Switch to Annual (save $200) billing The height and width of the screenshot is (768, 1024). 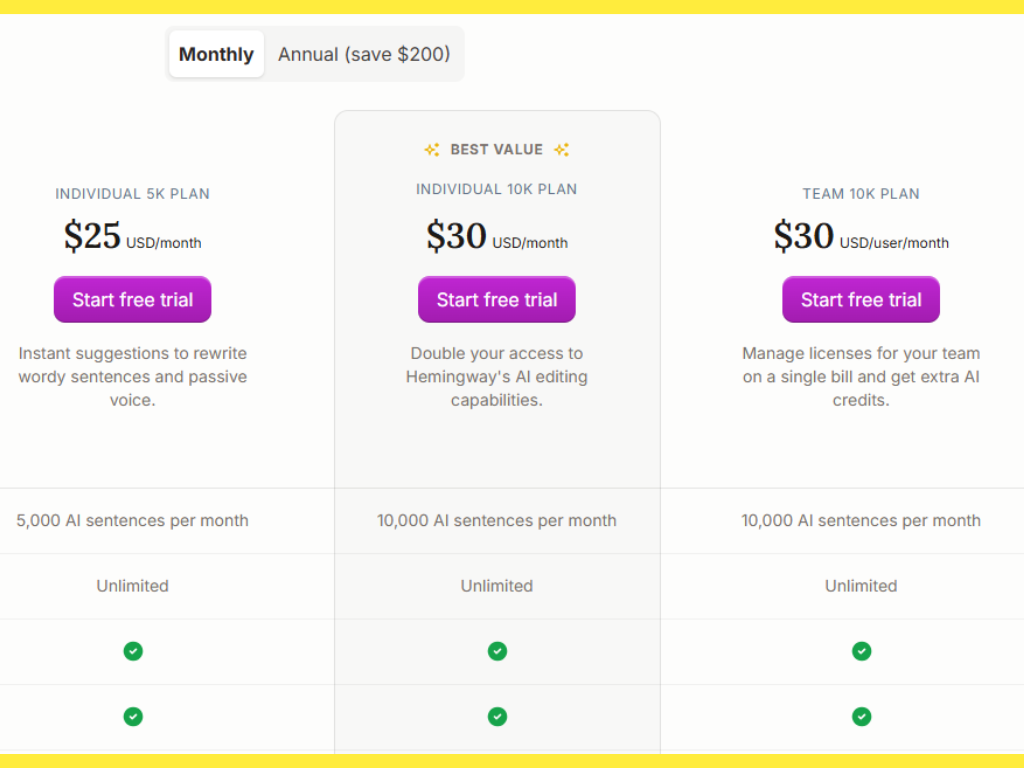364,54
